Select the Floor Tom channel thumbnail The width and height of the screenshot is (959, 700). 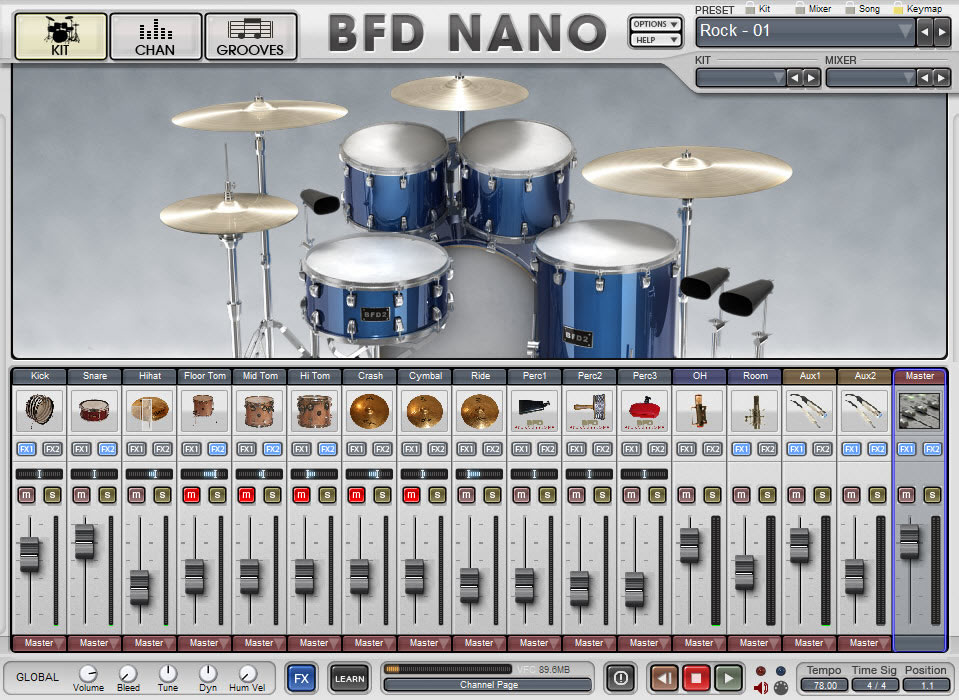coord(205,410)
